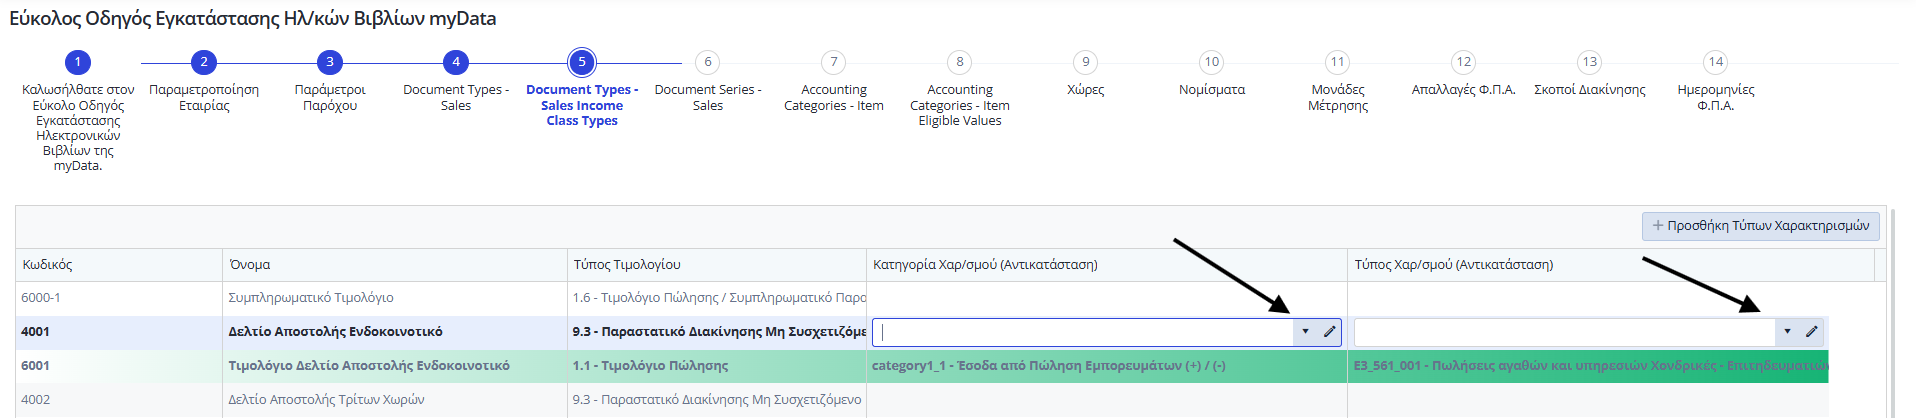This screenshot has height=418, width=1916.
Task: Click Τύπος Τιμολογίου column header
Action: 627,265
